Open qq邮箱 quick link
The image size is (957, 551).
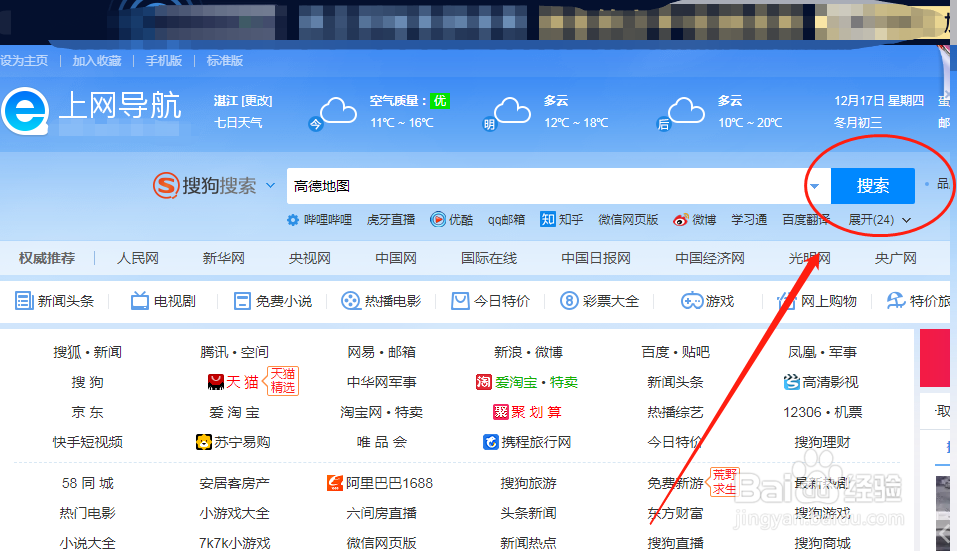click(x=506, y=220)
